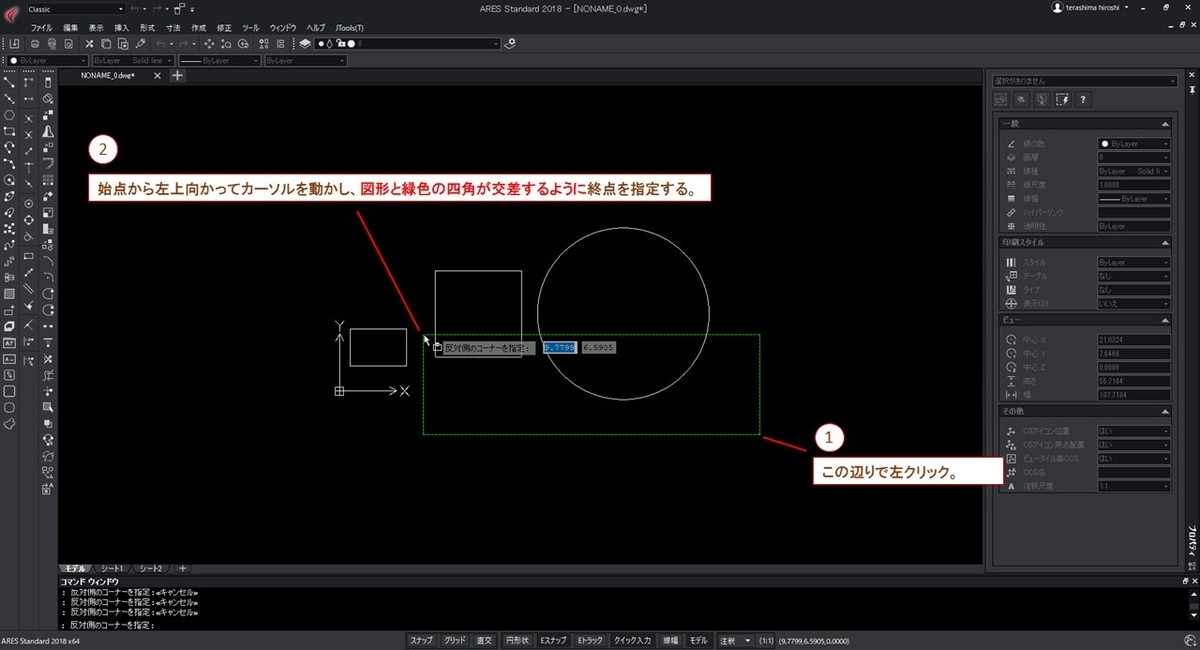Click the ARES application logo button
The height and width of the screenshot is (650, 1200).
(14, 14)
